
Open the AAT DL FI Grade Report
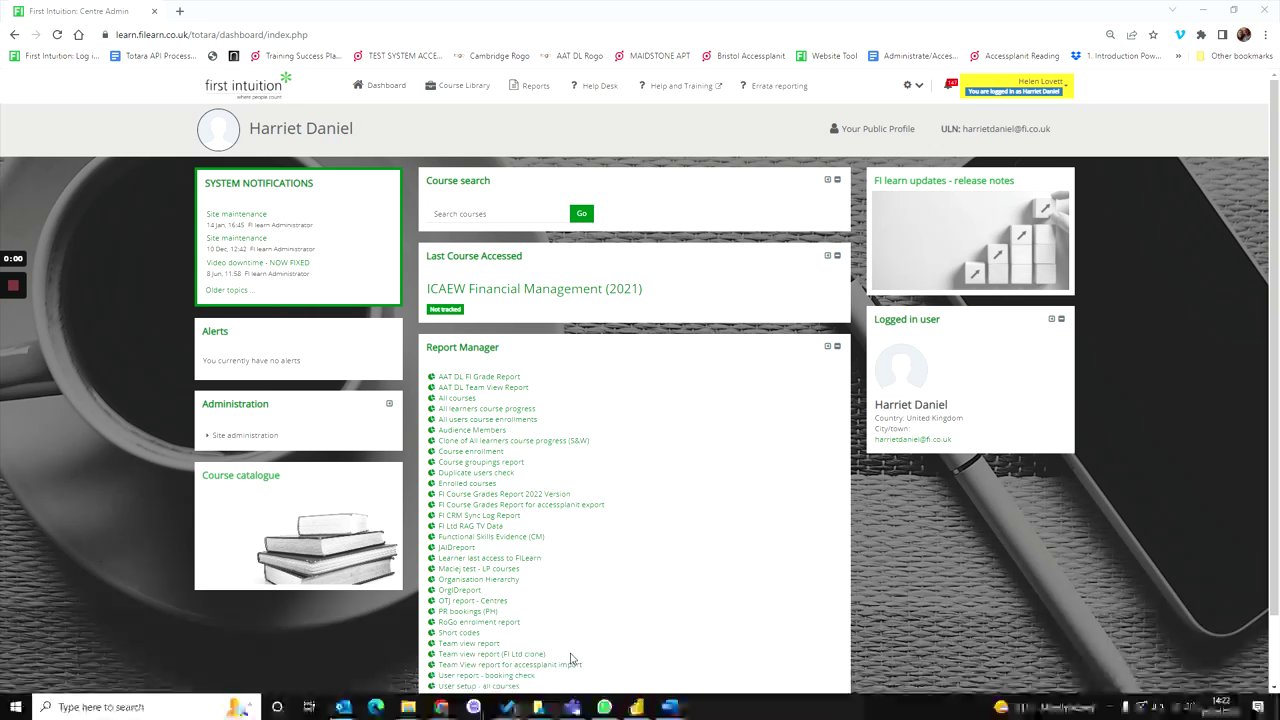[x=479, y=377]
